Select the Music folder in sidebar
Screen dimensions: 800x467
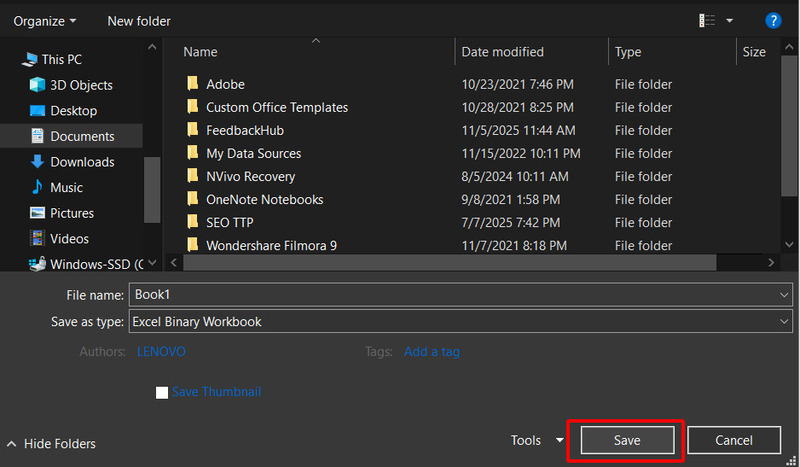click(66, 187)
